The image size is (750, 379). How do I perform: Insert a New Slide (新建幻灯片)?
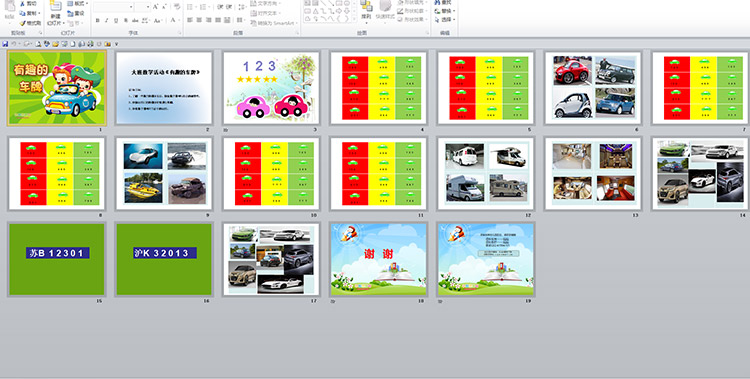55,14
